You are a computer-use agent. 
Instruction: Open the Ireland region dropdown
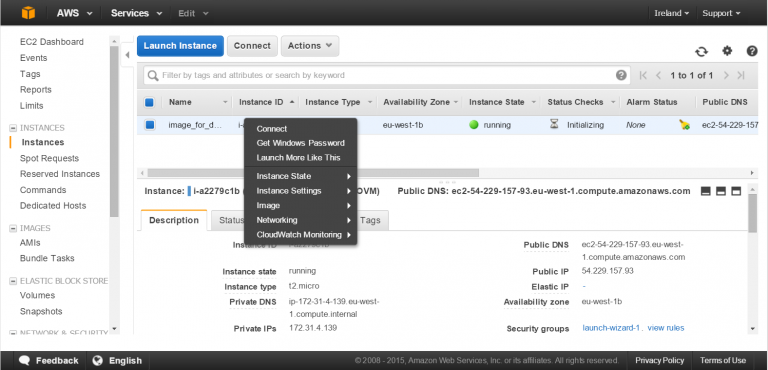[x=672, y=13]
